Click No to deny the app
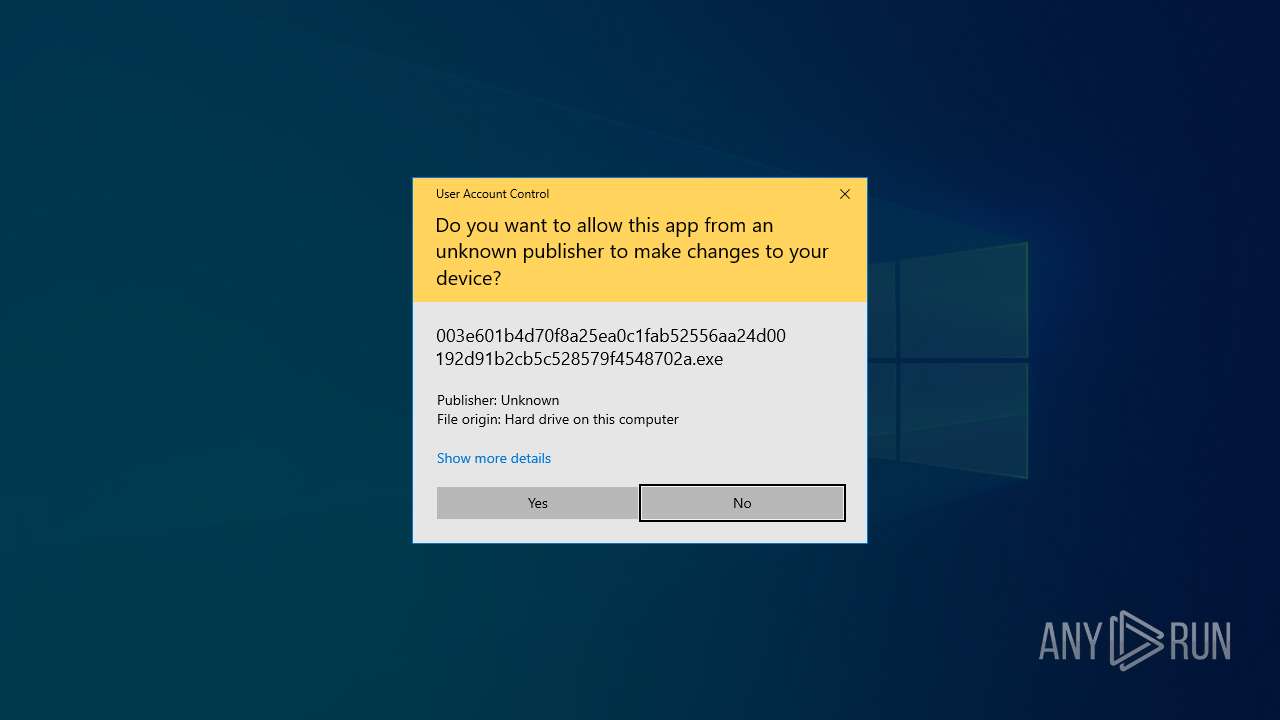The image size is (1280, 720). tap(742, 503)
